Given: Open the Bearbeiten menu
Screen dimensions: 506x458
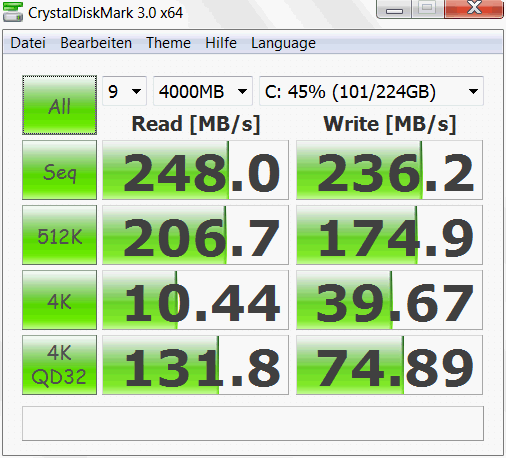Looking at the screenshot, I should 96,43.
